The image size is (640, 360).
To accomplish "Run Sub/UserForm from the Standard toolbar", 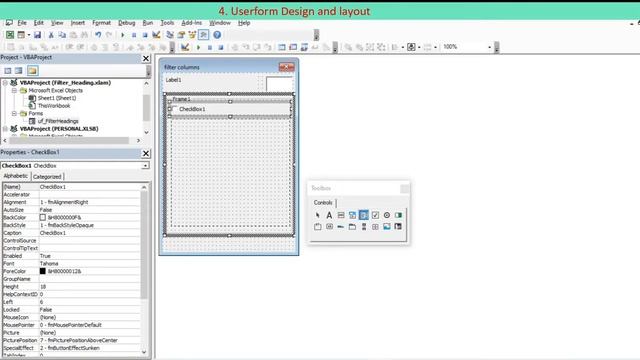I will [122, 35].
